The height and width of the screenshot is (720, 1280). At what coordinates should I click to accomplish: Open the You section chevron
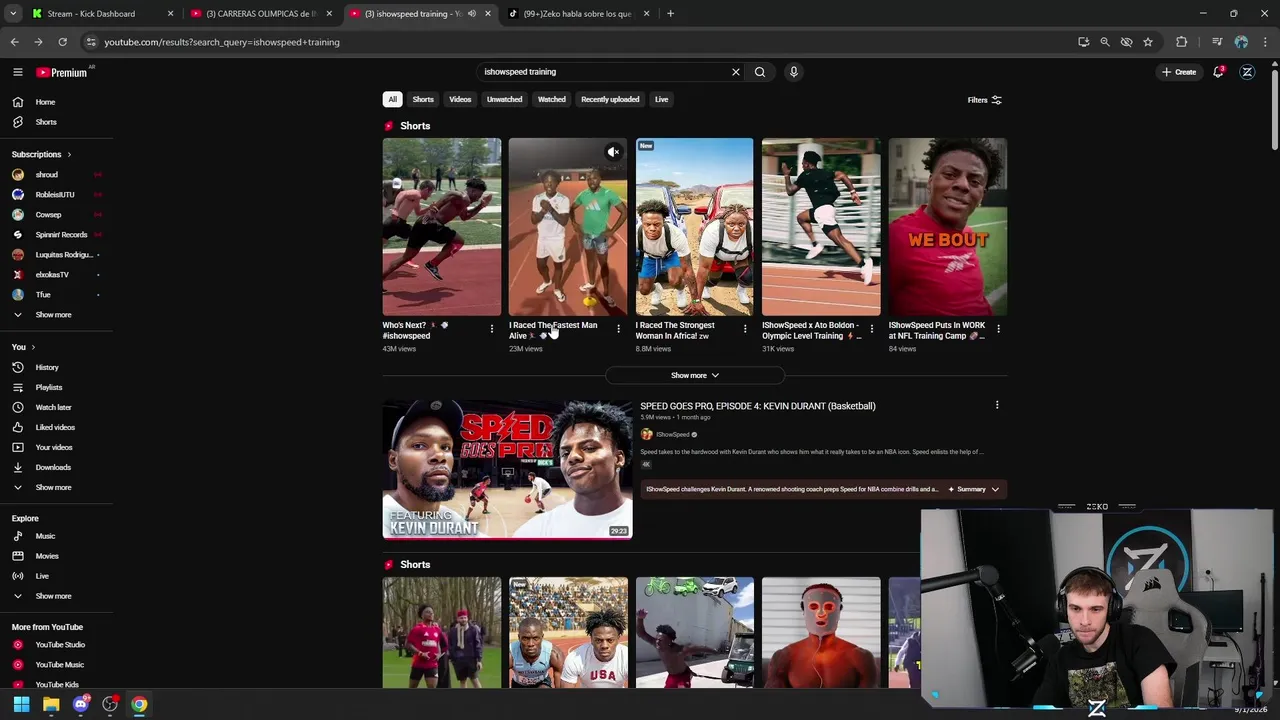[33, 347]
